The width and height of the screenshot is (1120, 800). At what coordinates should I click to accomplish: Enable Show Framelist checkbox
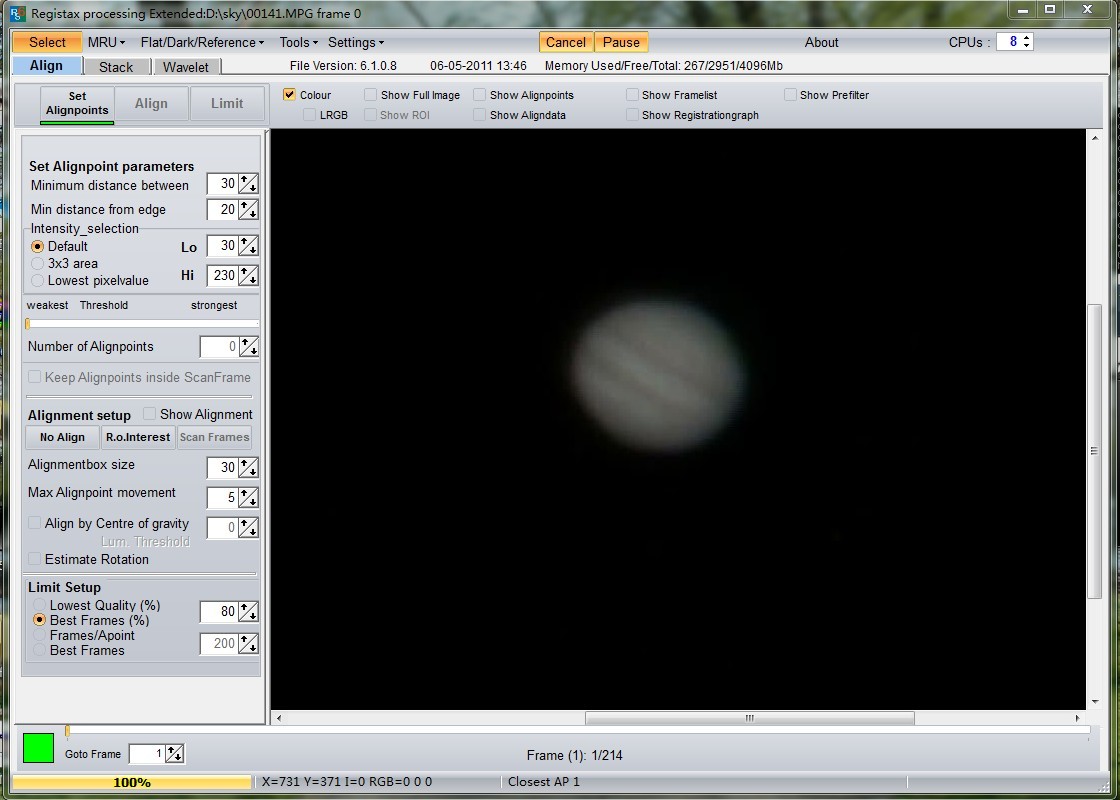[x=632, y=95]
